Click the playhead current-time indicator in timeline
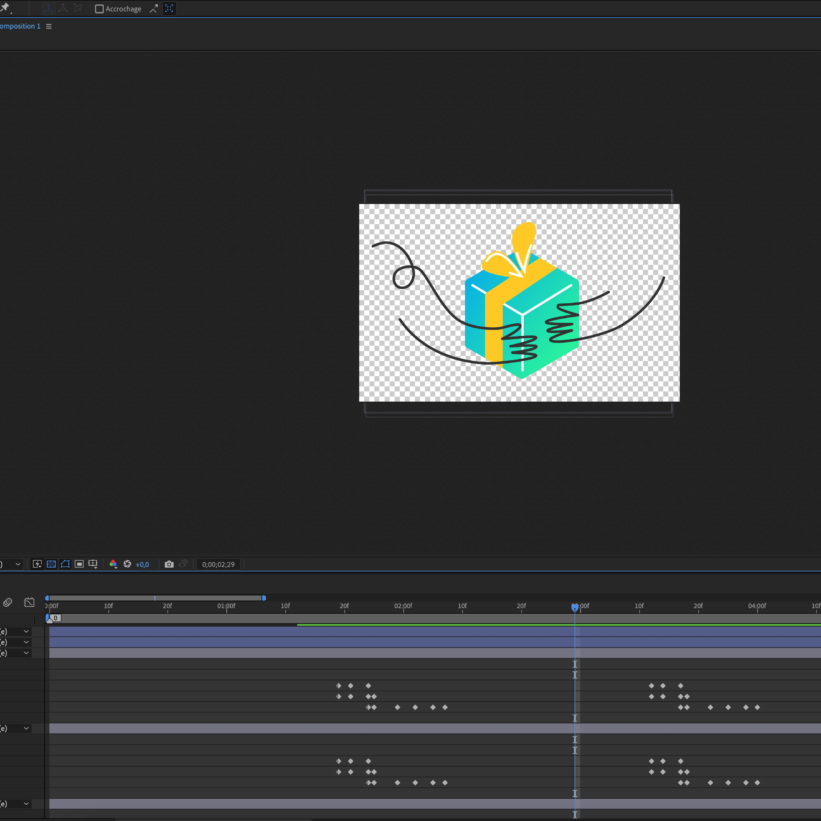This screenshot has height=821, width=821. tap(574, 607)
